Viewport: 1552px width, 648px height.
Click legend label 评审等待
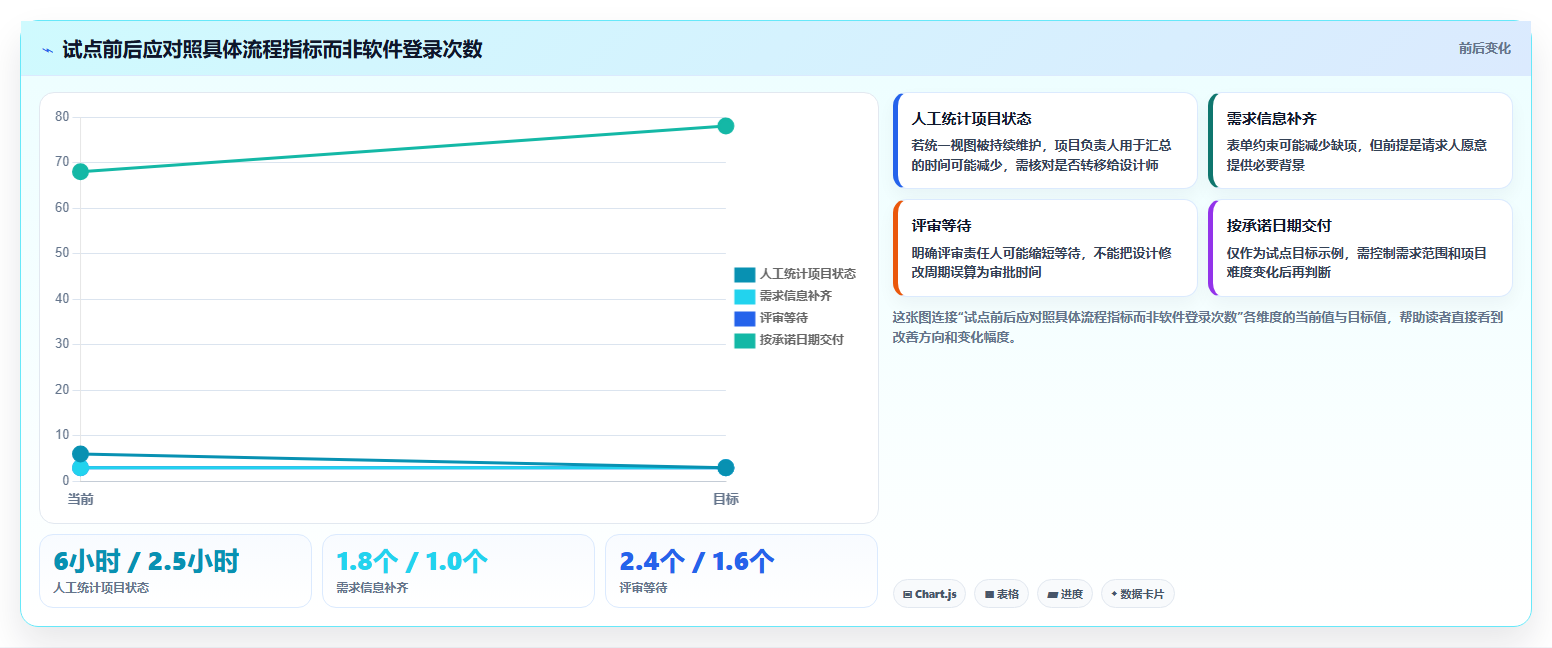click(x=784, y=318)
